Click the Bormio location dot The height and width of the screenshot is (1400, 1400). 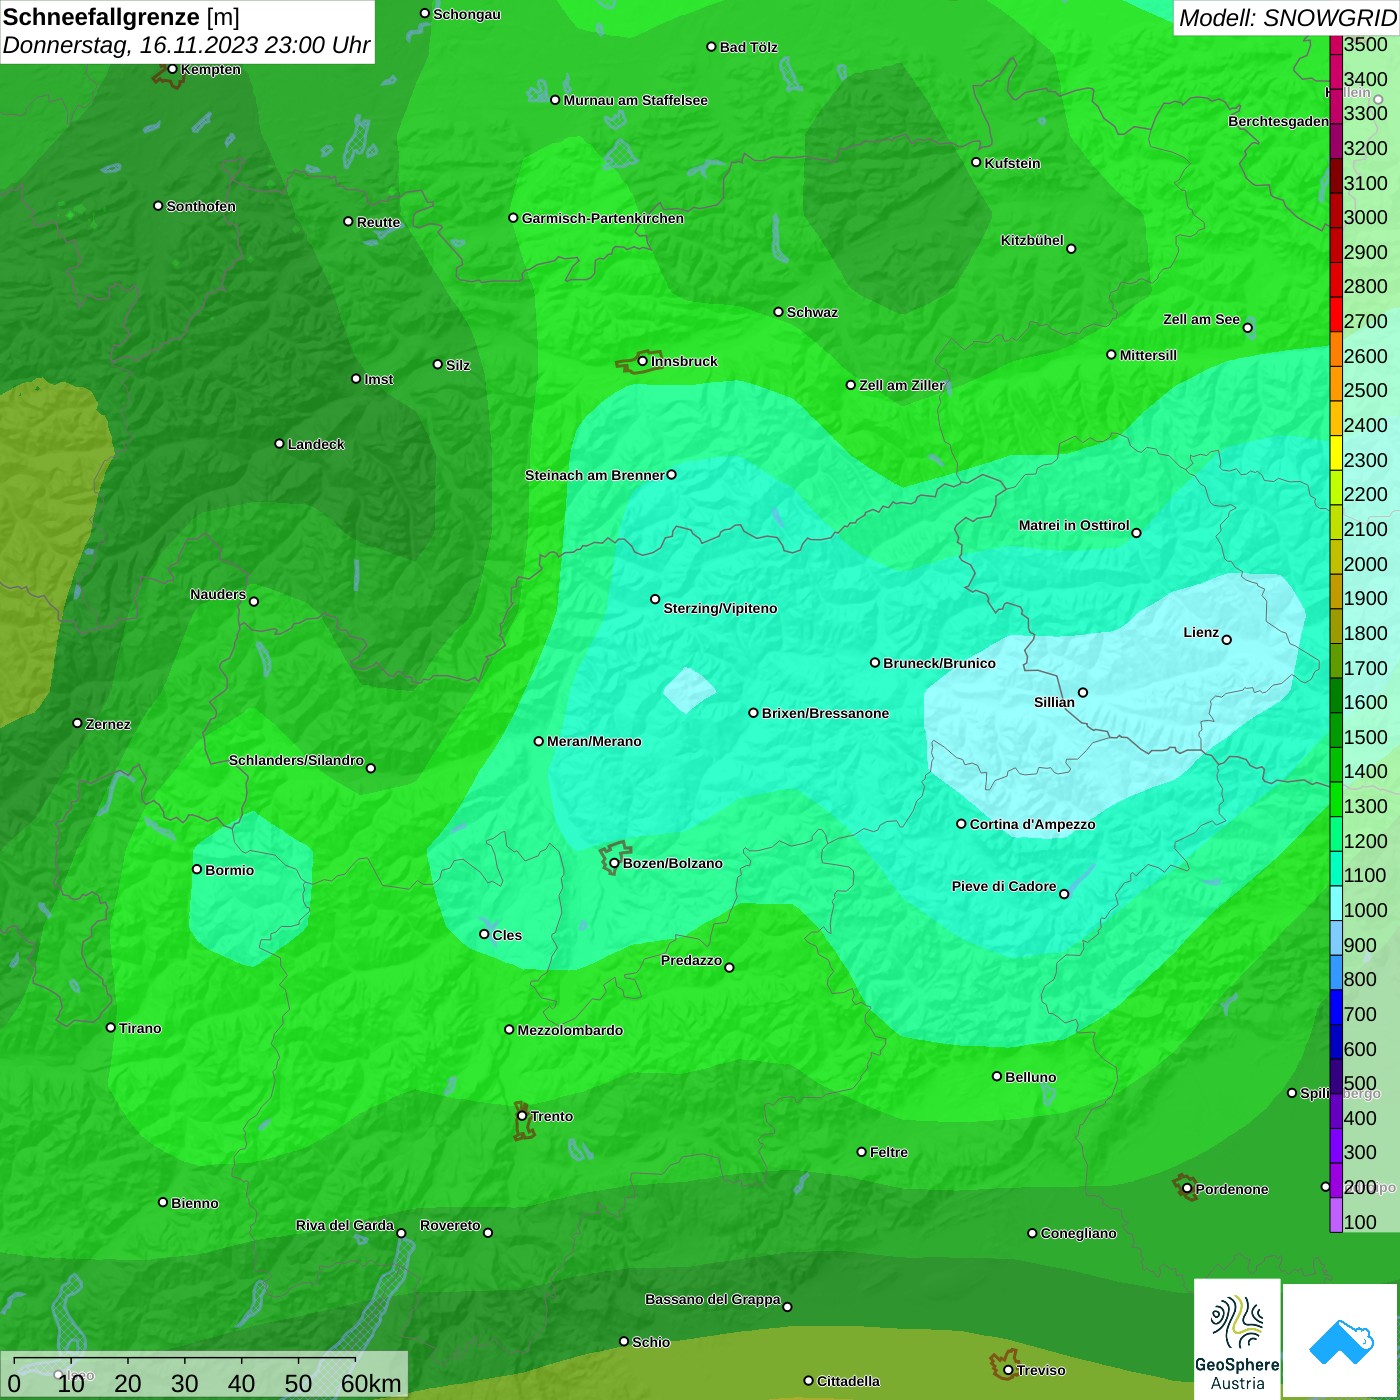[197, 869]
